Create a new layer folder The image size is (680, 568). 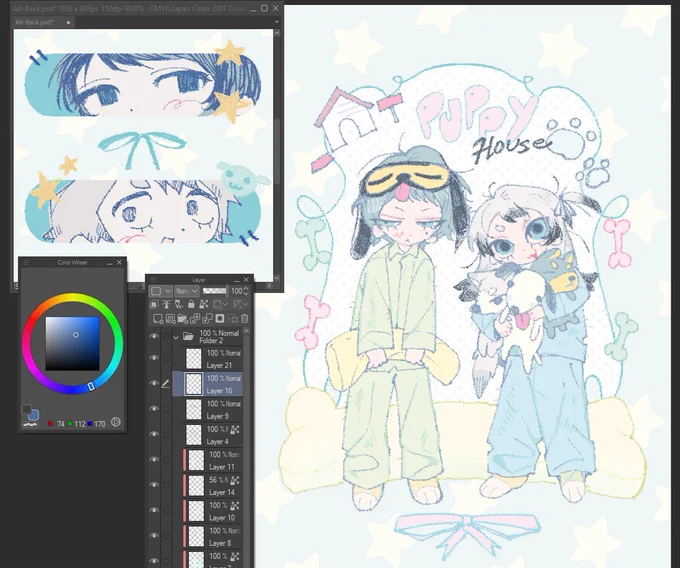click(x=183, y=319)
